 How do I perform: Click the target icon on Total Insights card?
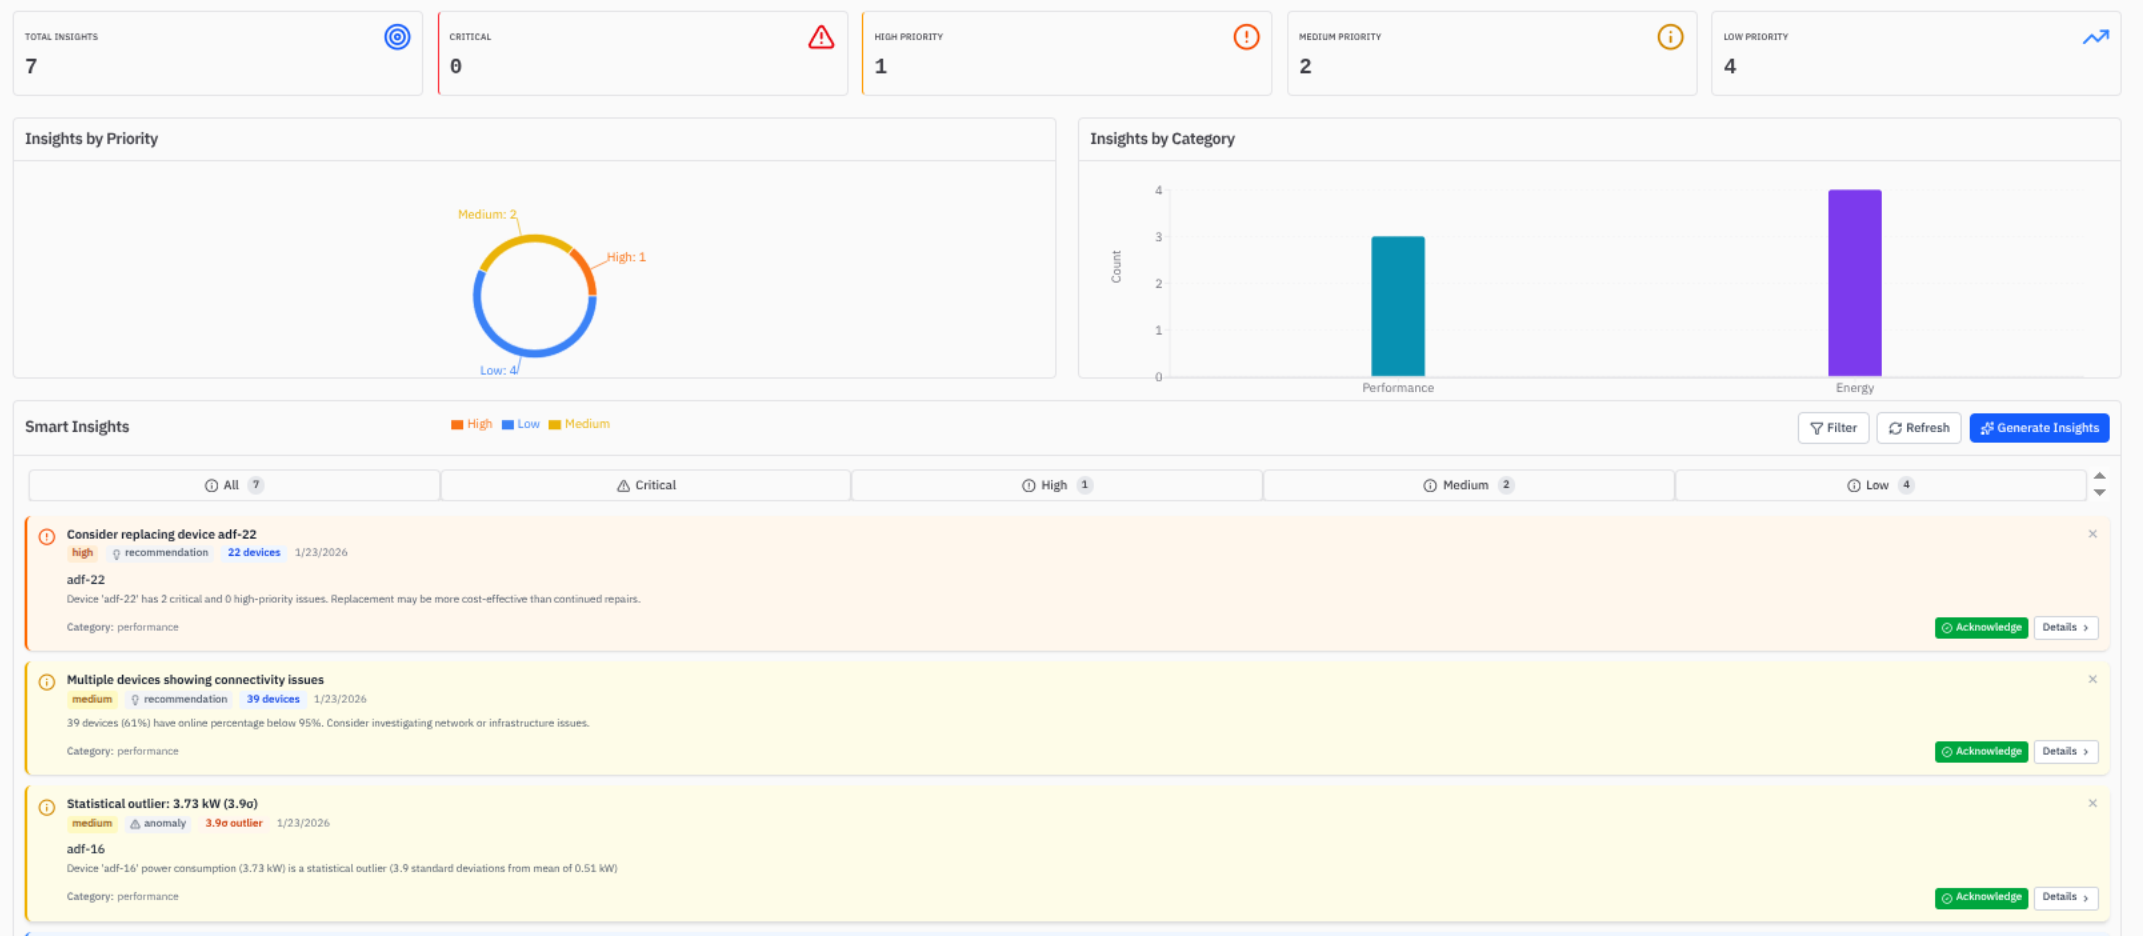(397, 36)
